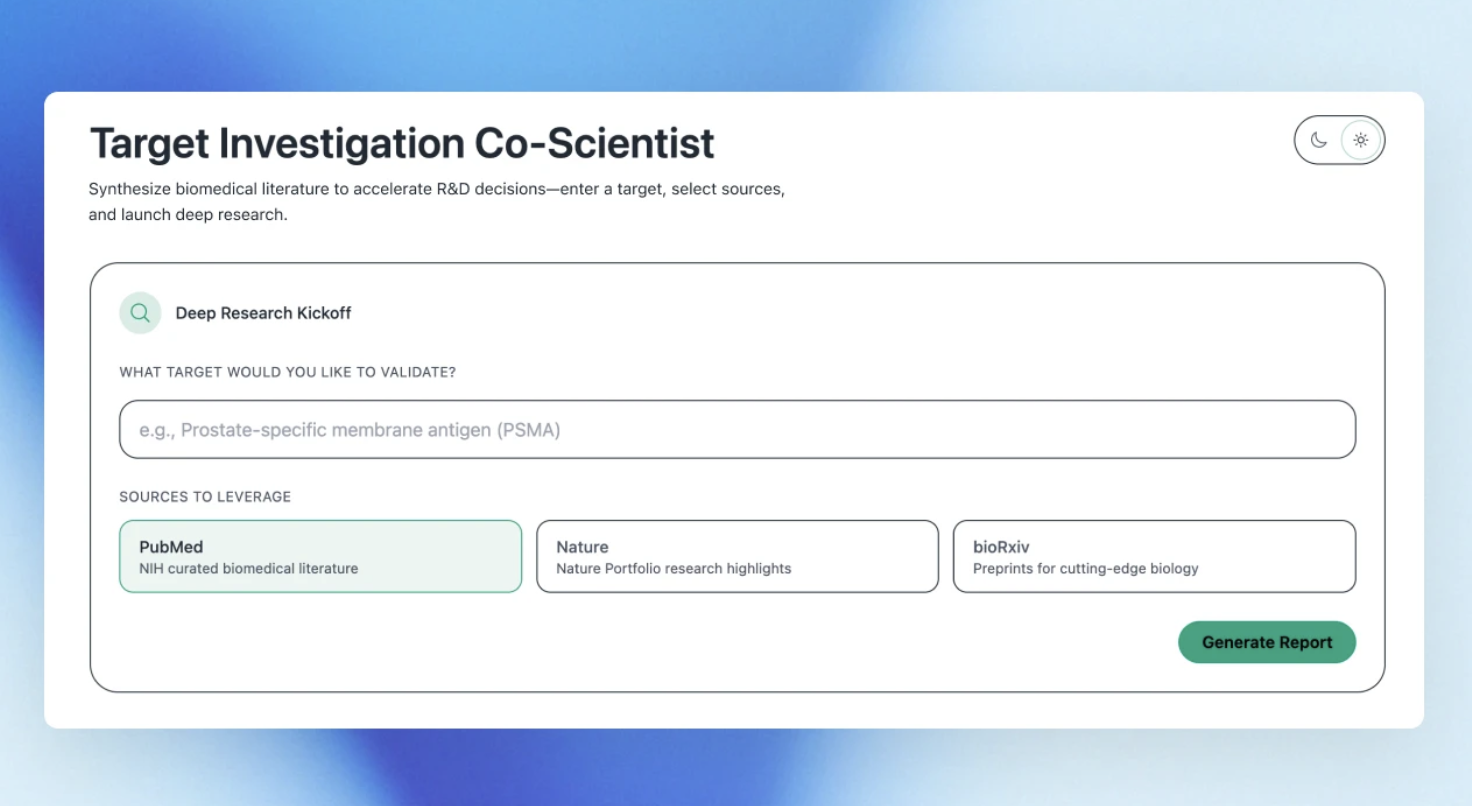This screenshot has width=1472, height=806.
Task: Click "Preprints for cutting-edge biology" description
Action: (1085, 569)
